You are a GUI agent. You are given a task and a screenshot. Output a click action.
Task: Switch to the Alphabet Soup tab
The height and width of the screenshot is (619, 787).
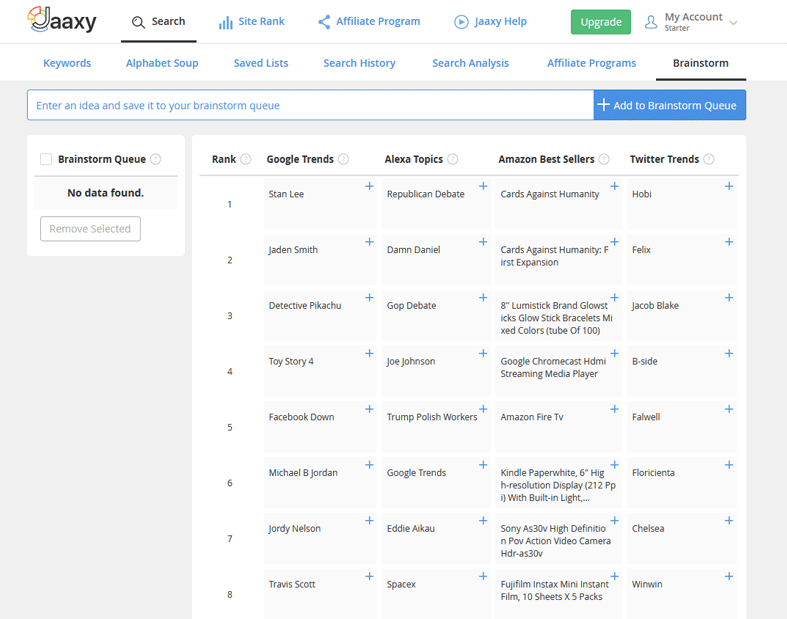click(162, 63)
